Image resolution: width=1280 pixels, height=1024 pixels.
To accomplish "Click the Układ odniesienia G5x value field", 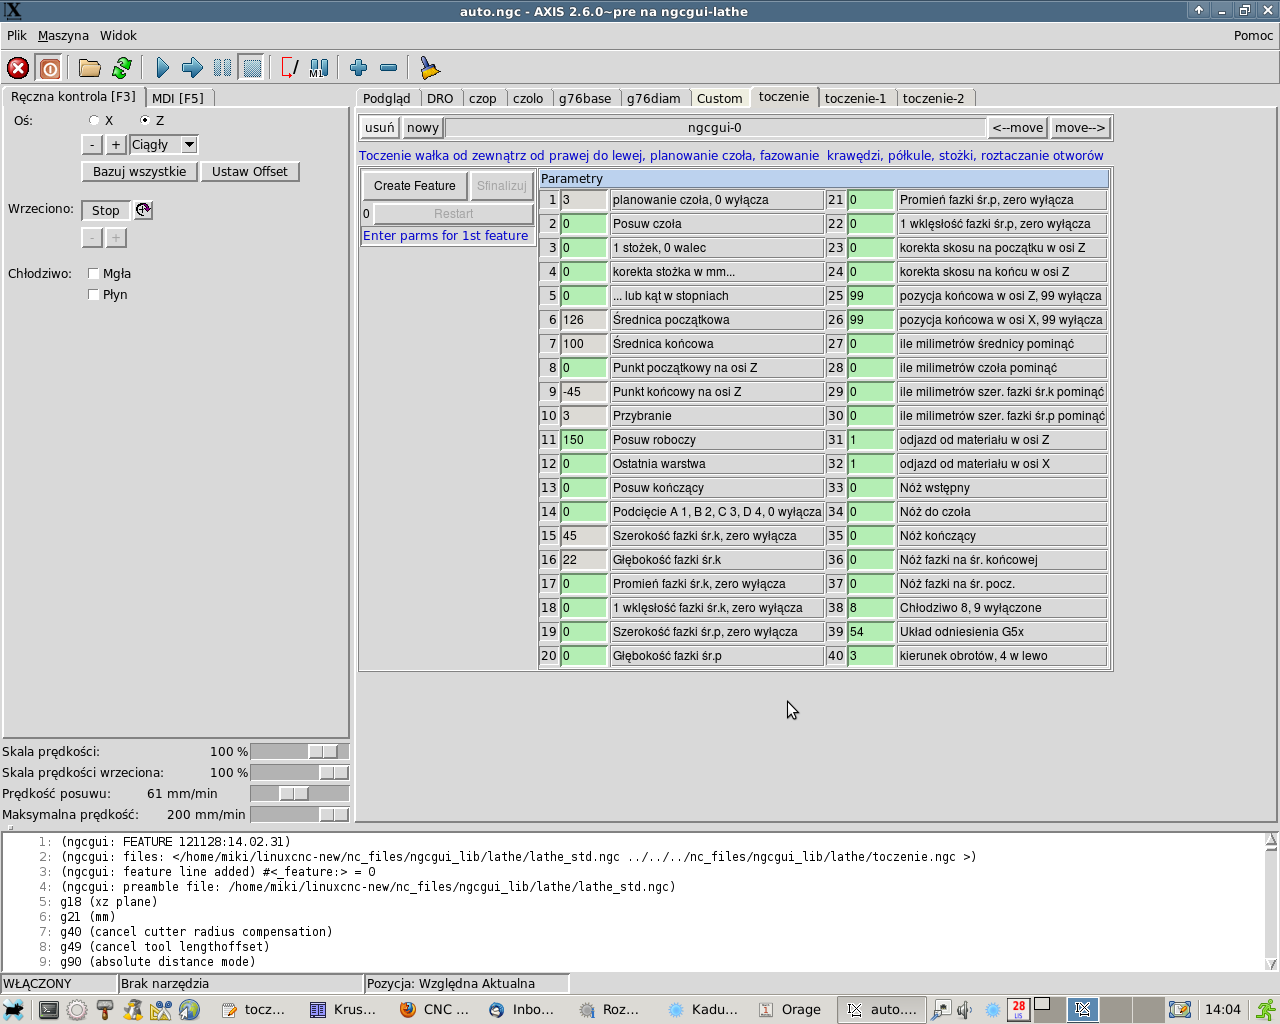I will pos(871,632).
